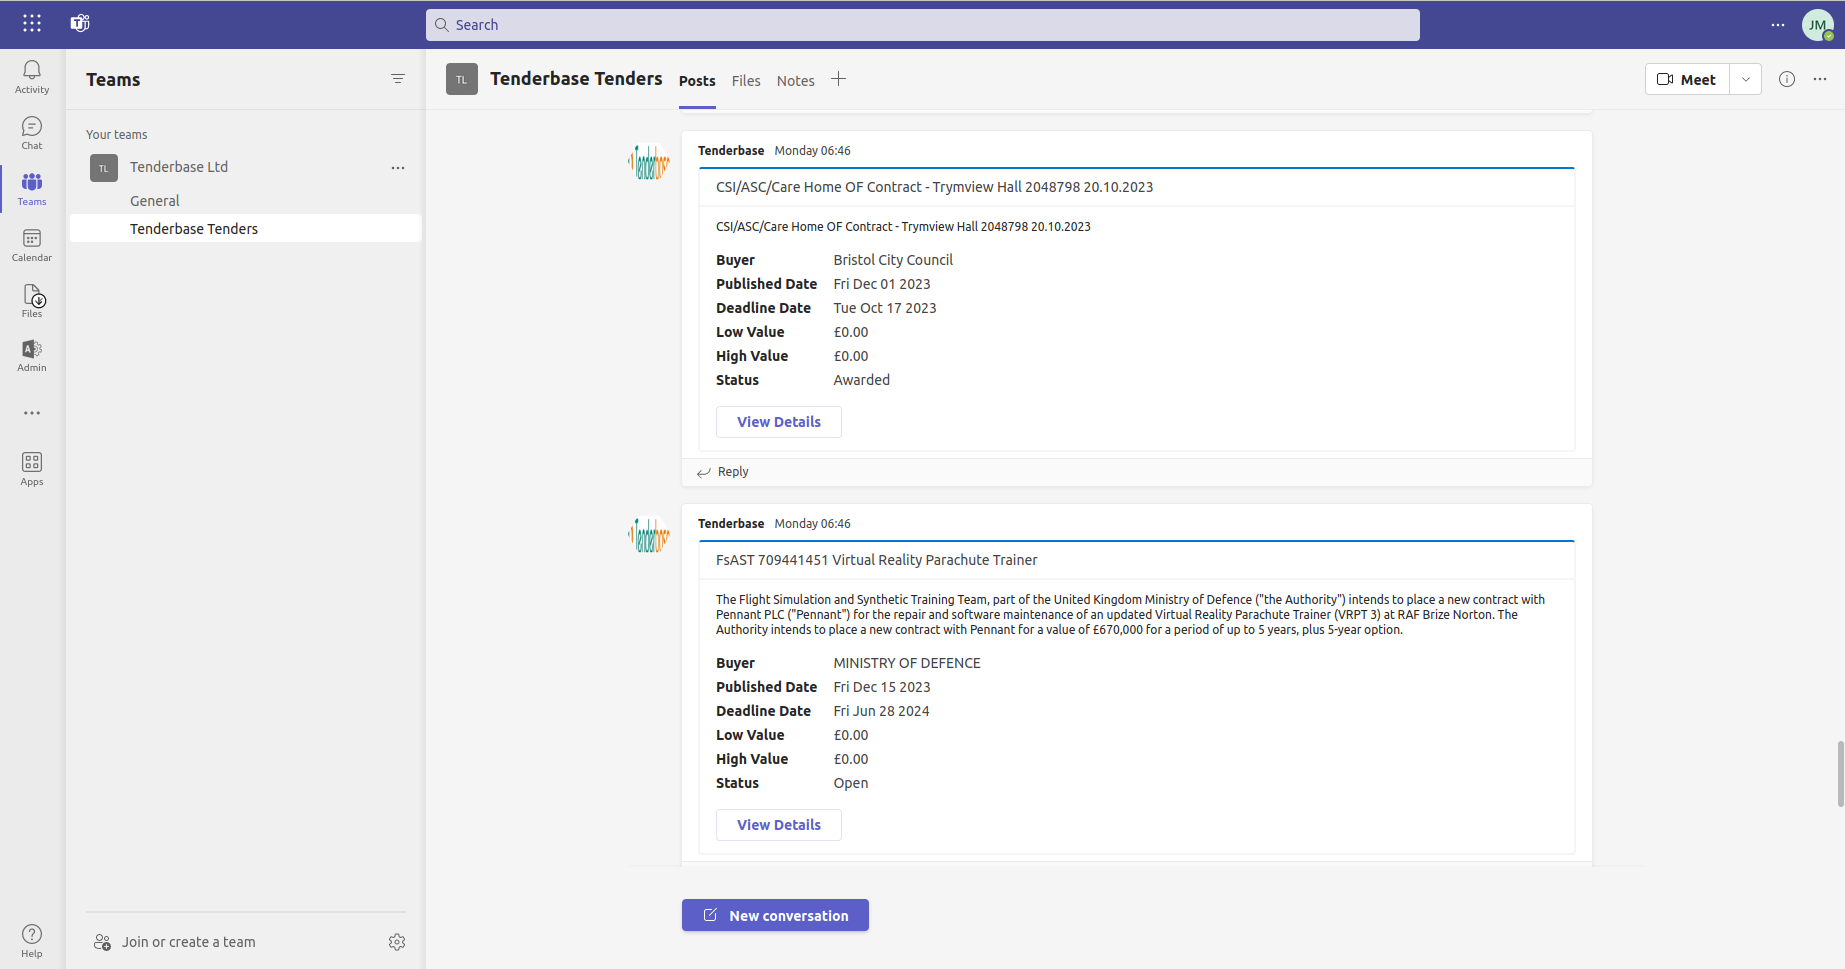Open more options for Tenderbase Ltd team
Screen dimensions: 1845x969
tap(398, 167)
